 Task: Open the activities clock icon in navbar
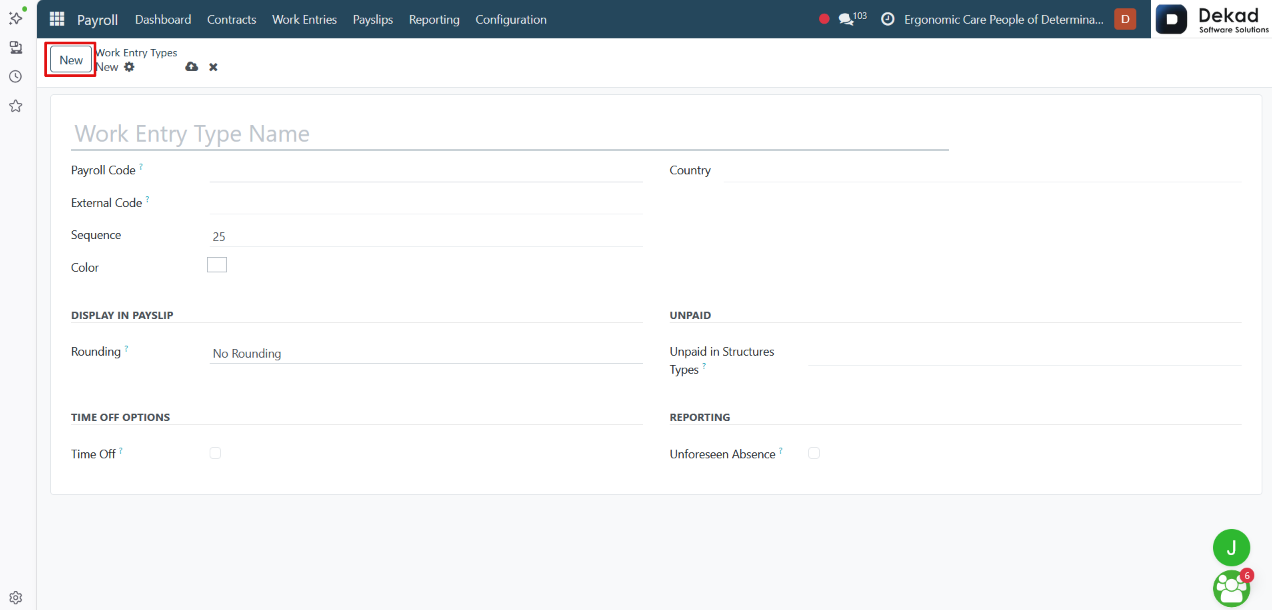click(887, 19)
